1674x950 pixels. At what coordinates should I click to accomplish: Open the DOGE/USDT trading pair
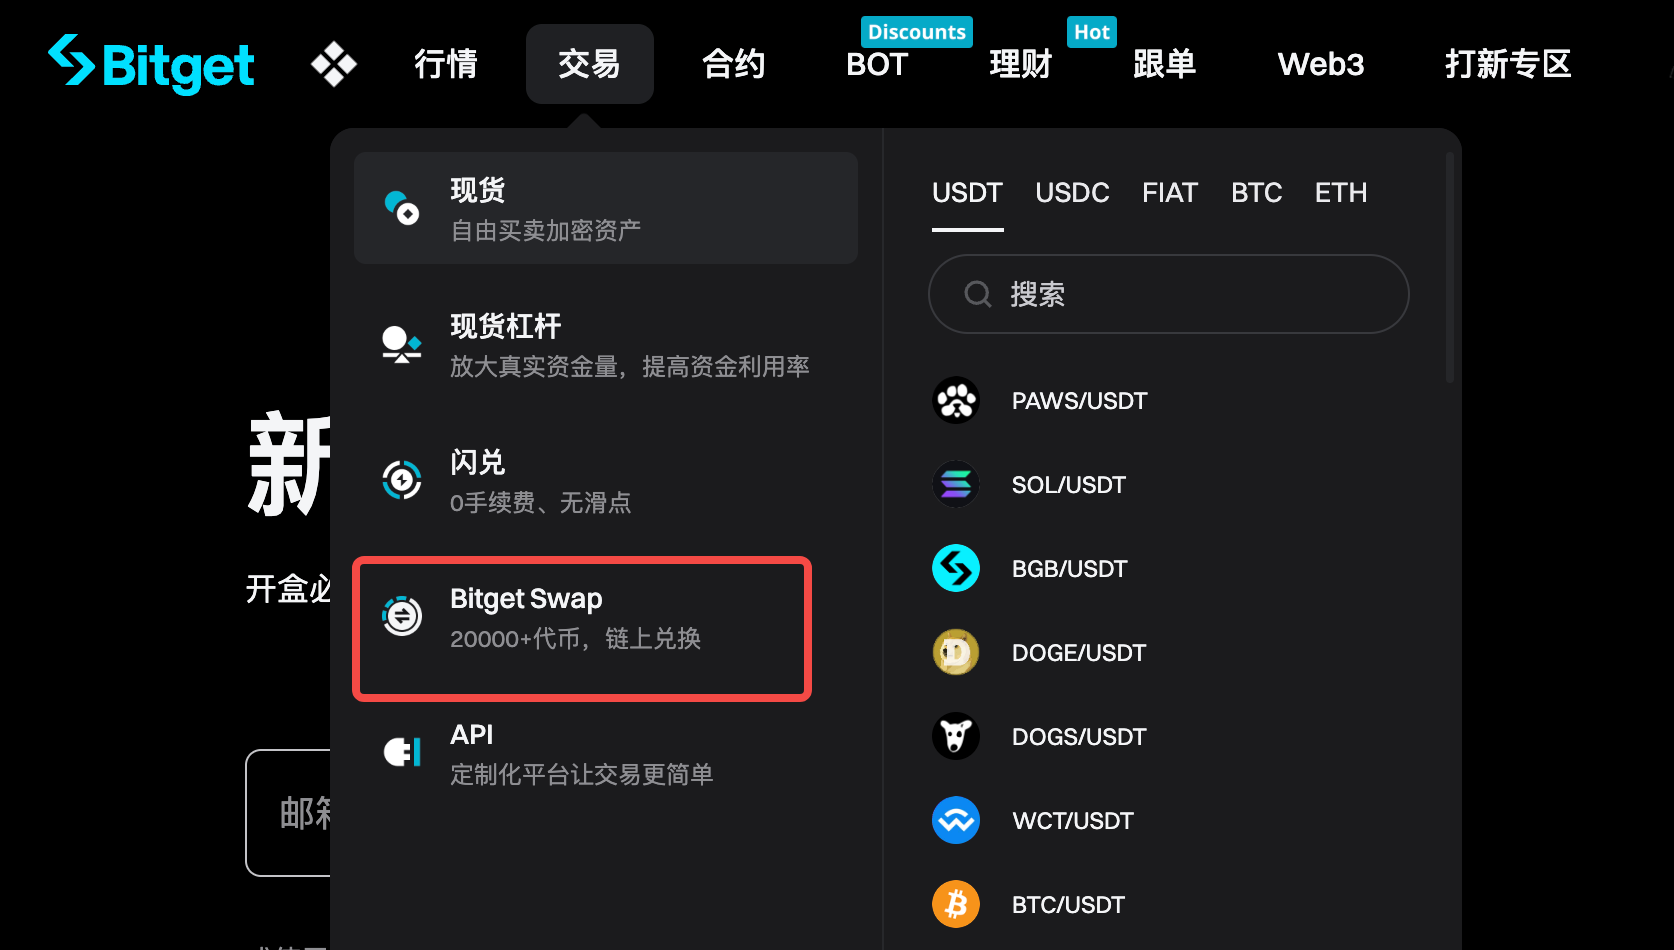pos(1078,653)
